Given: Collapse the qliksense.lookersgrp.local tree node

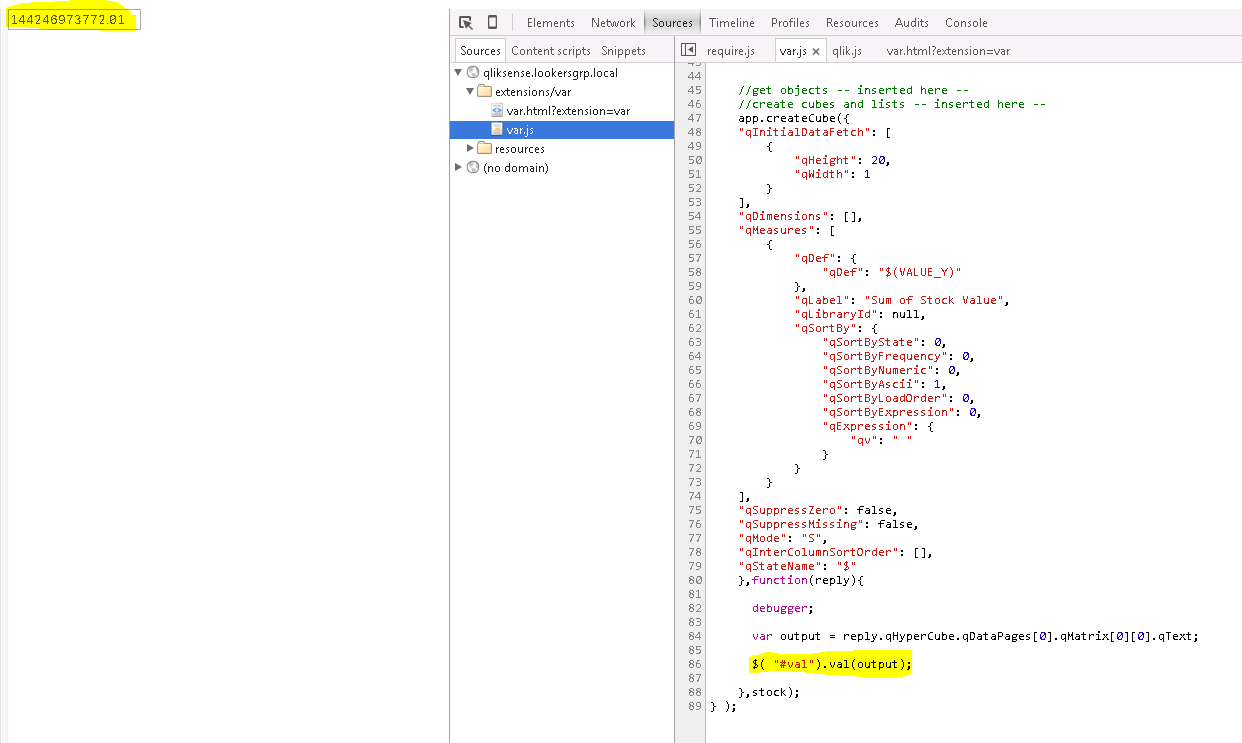Looking at the screenshot, I should tap(459, 73).
